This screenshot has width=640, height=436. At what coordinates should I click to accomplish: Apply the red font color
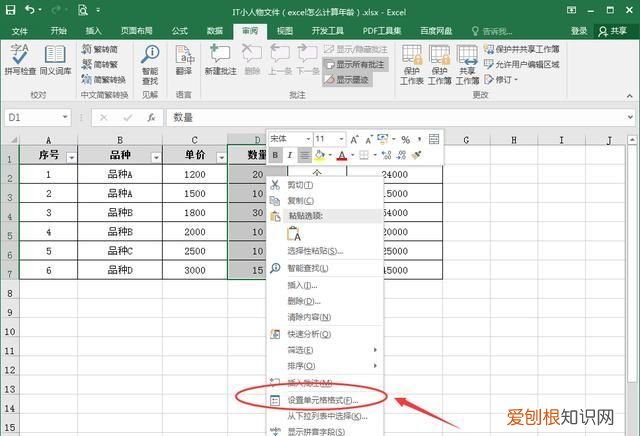(342, 155)
